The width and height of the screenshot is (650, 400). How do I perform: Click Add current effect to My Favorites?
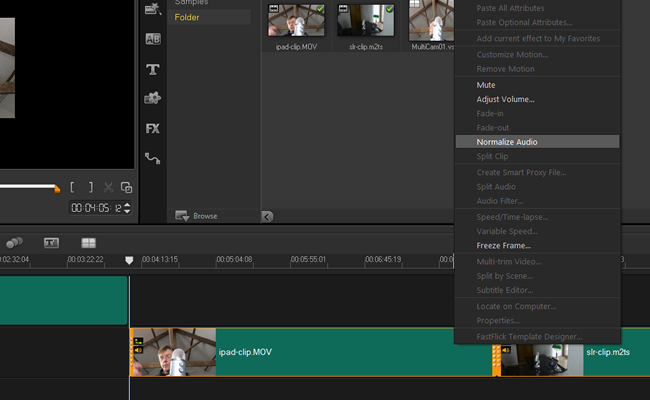click(537, 39)
